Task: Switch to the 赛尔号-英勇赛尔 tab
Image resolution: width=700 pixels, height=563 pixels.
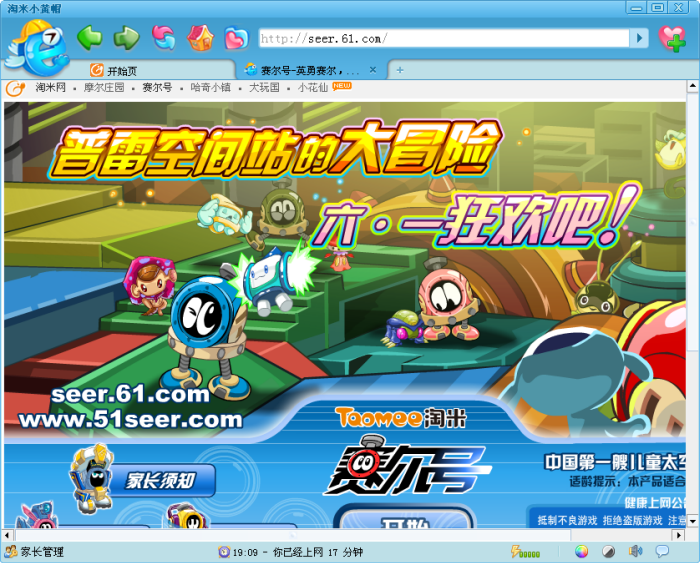Action: coord(310,71)
